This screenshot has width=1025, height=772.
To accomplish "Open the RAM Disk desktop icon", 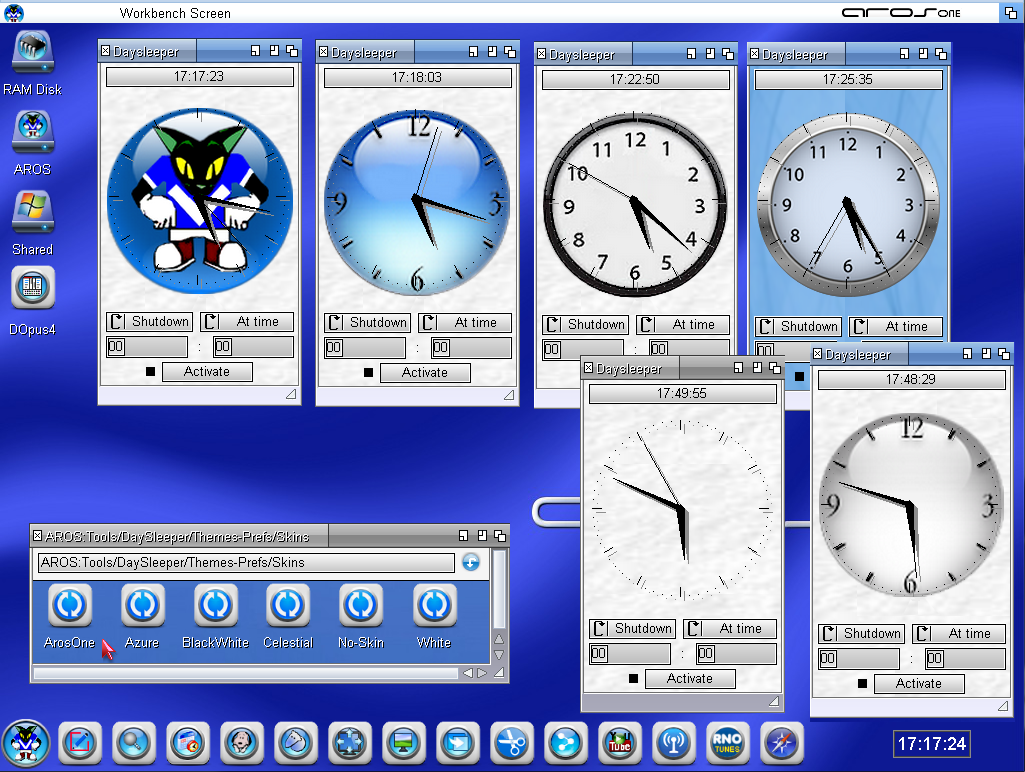I will (33, 54).
